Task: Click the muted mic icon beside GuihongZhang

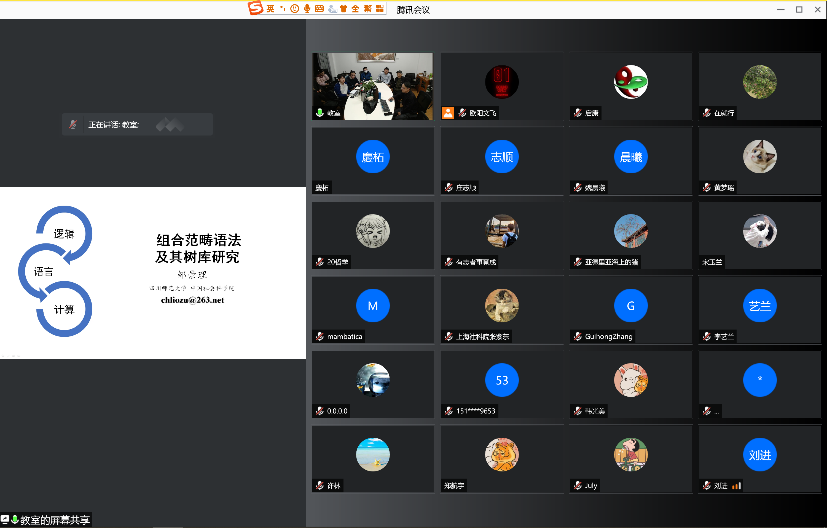Action: pos(577,337)
